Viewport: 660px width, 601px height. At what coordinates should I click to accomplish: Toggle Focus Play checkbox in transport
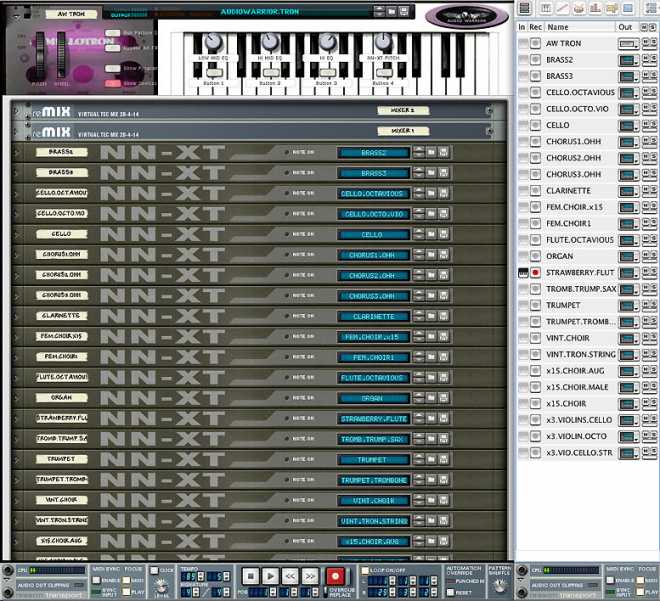126,591
